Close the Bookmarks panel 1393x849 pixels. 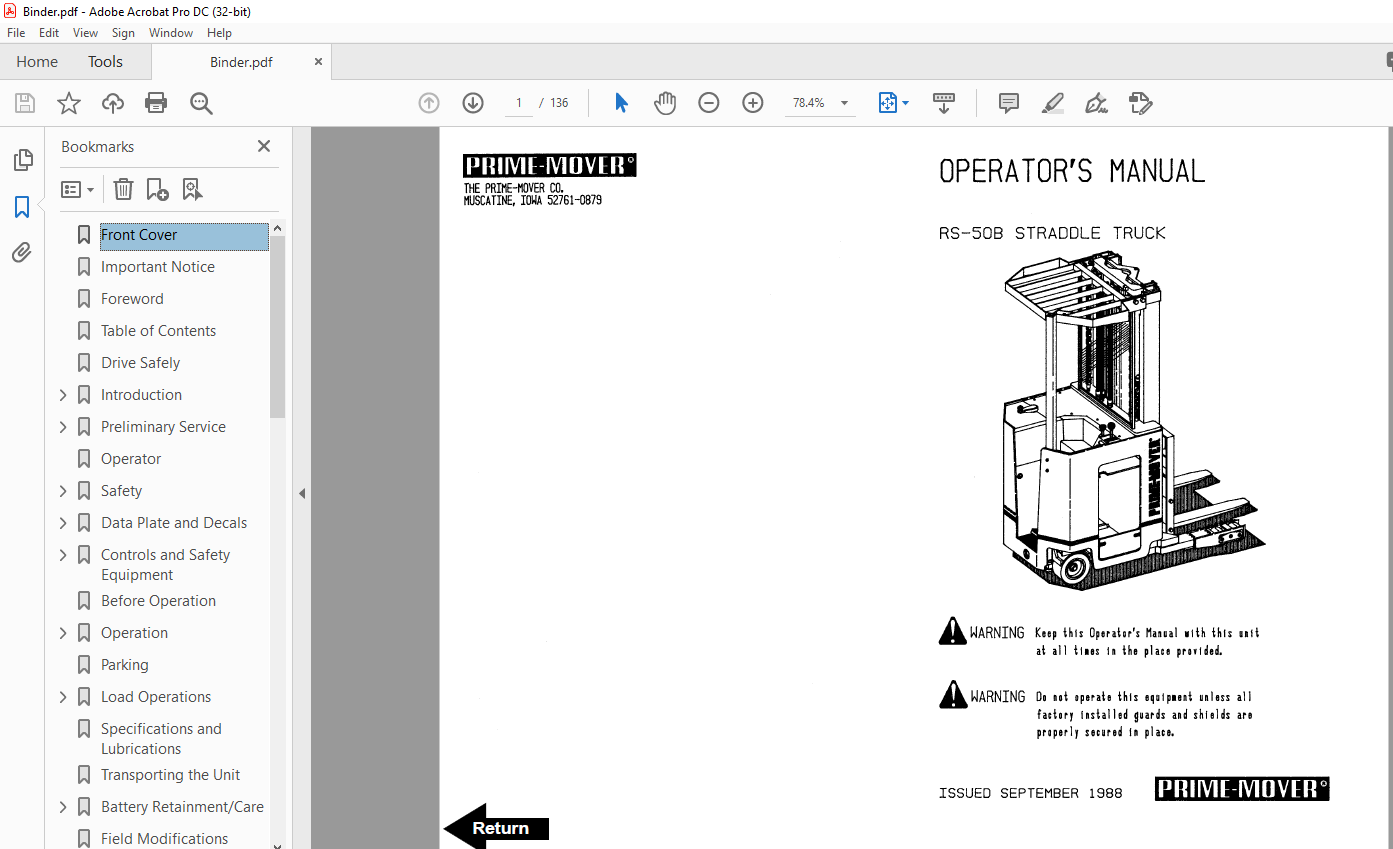264,146
